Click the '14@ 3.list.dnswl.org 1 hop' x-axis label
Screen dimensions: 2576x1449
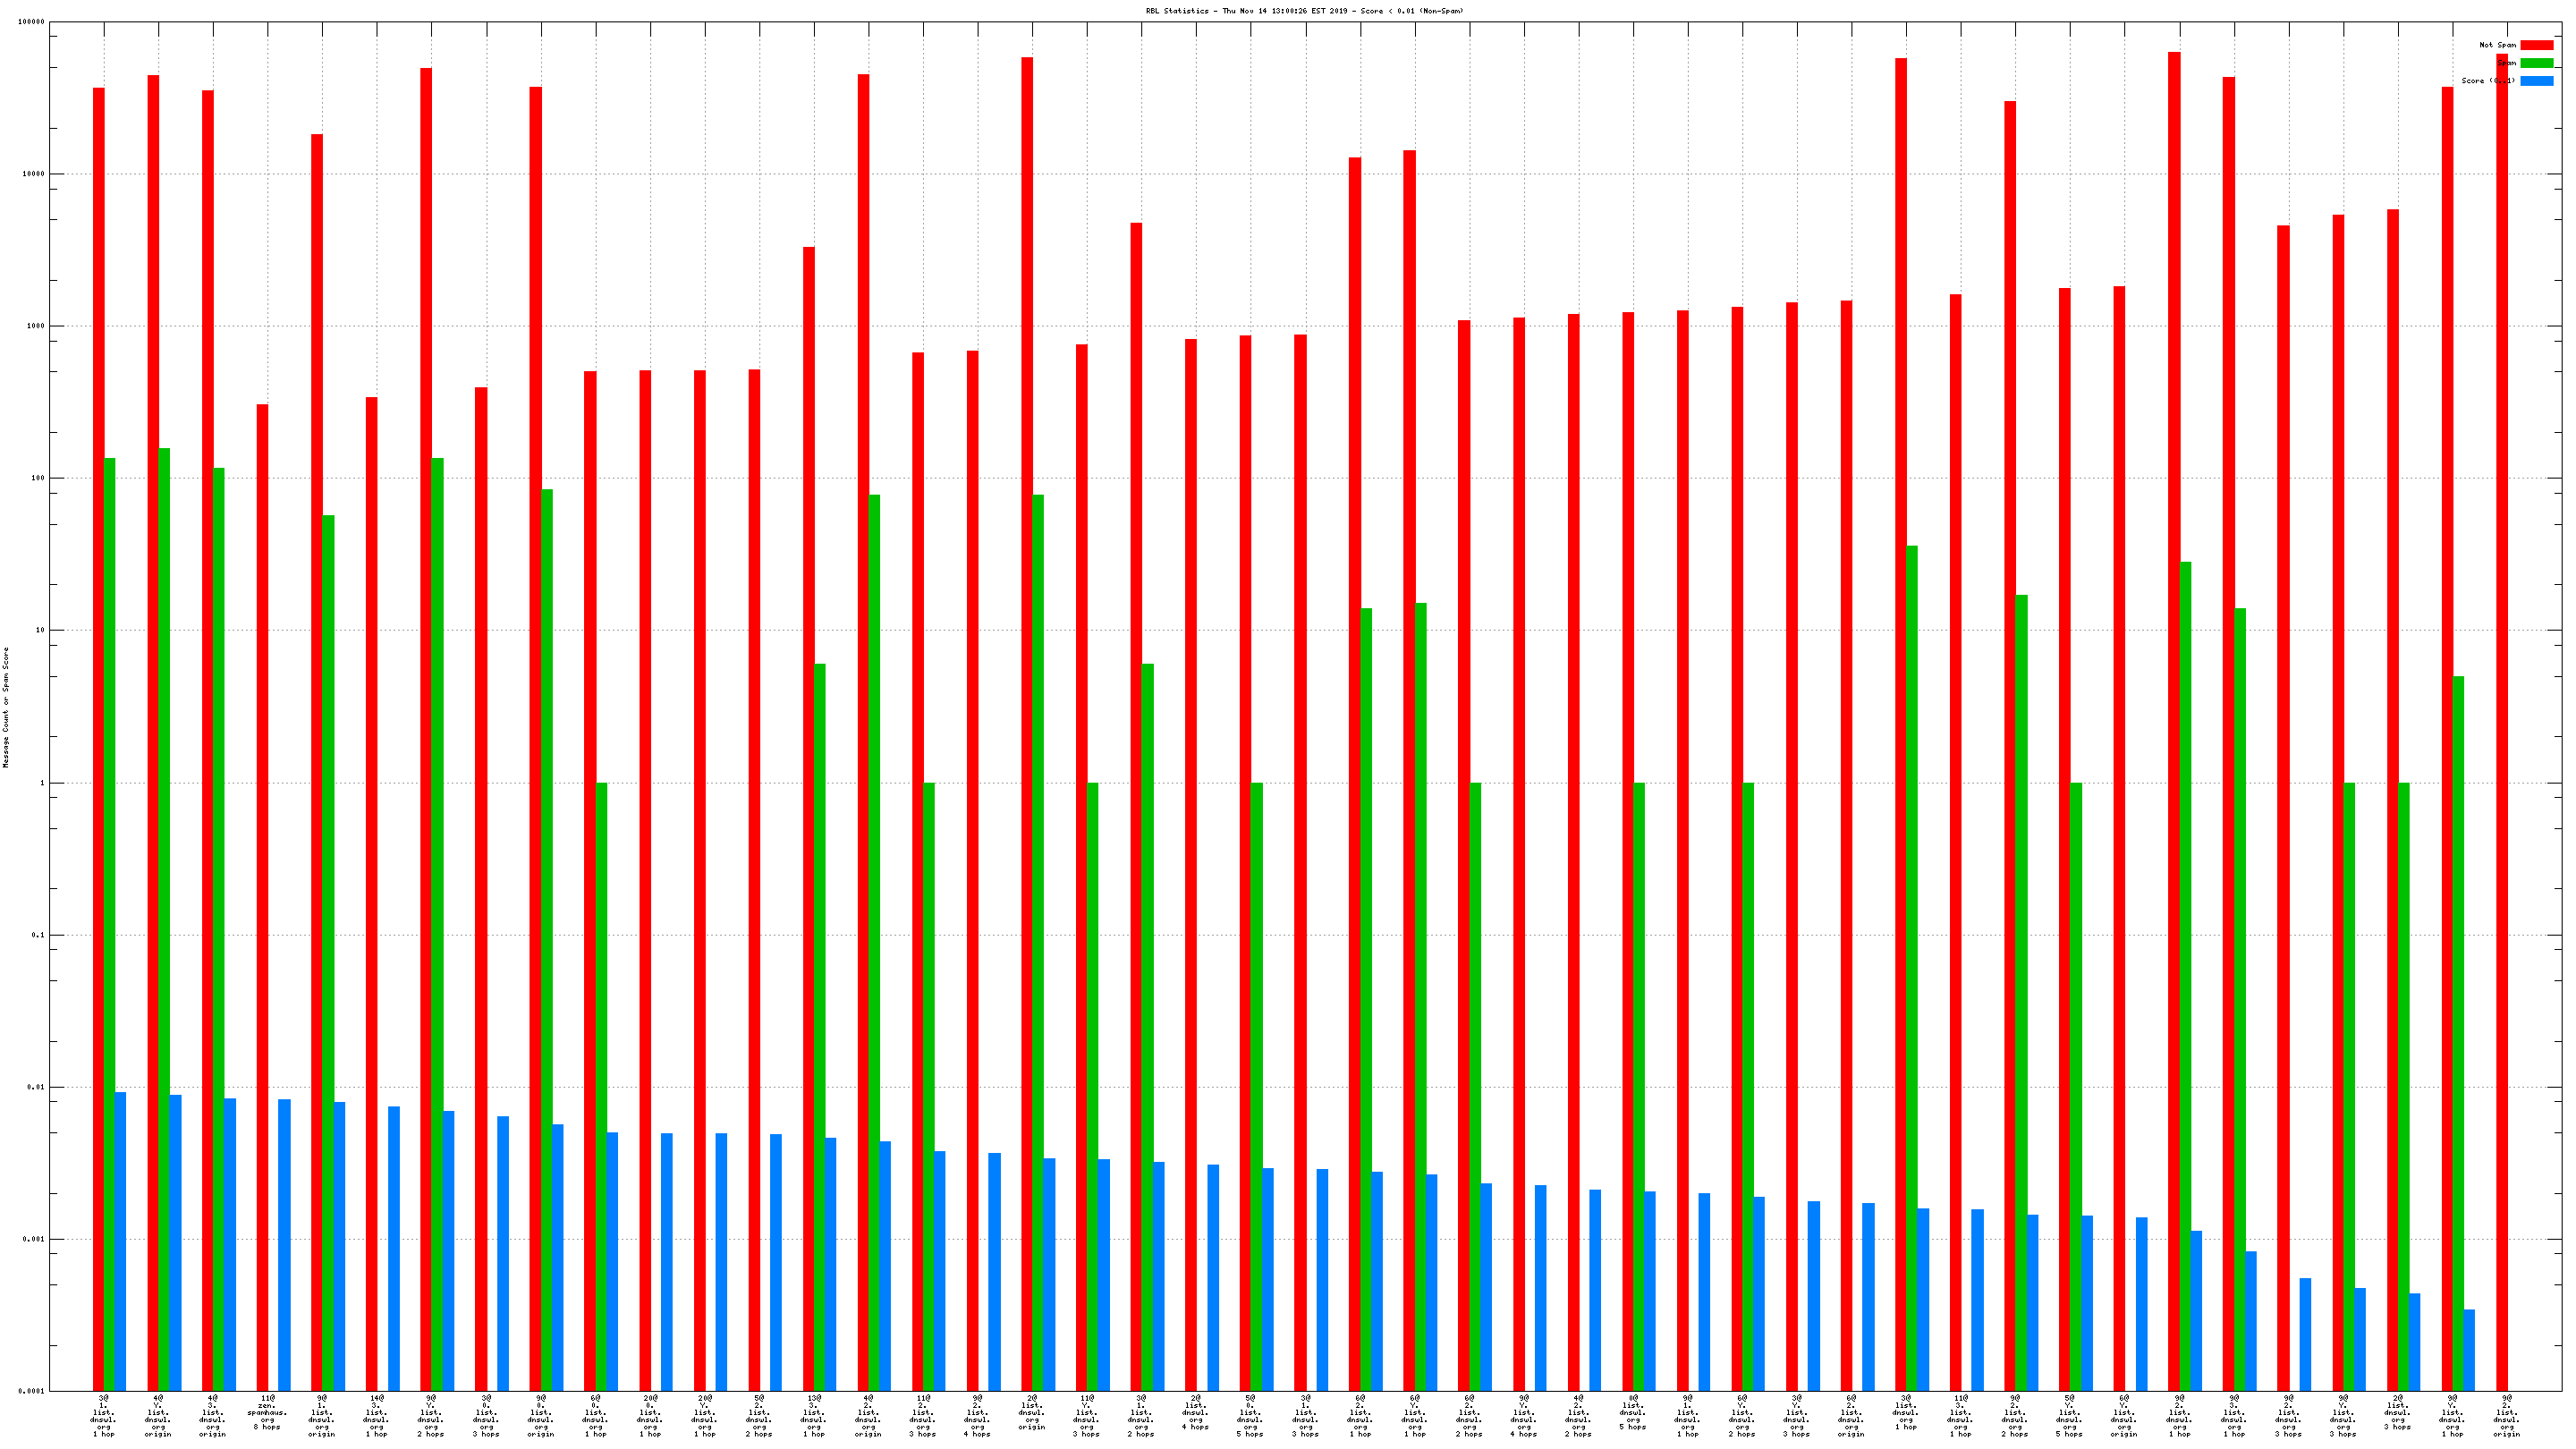tap(376, 1415)
